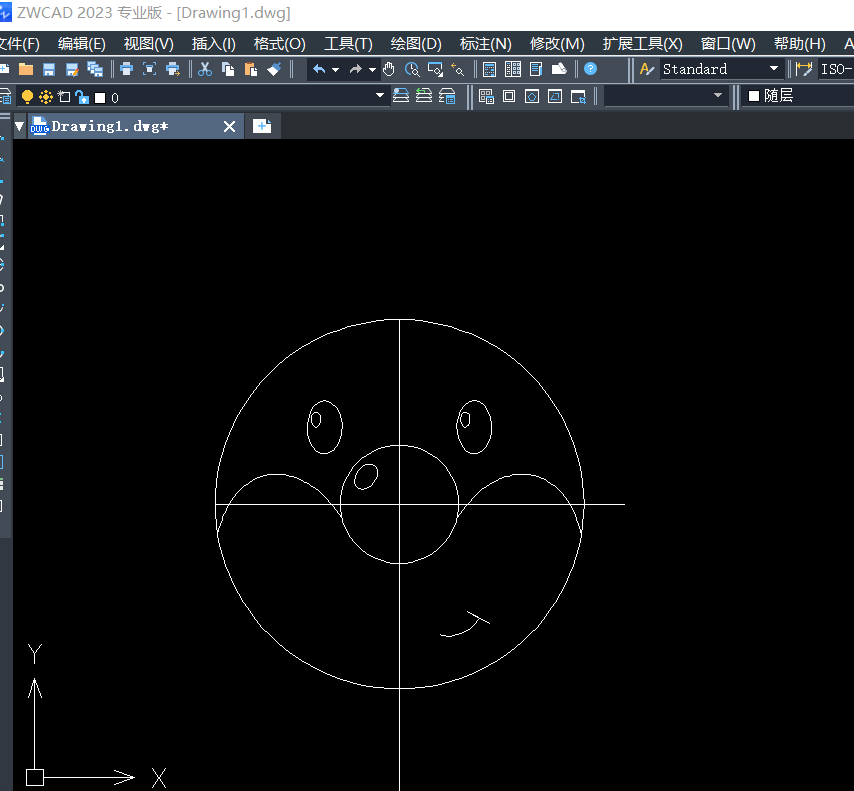Open the Properties panel icon
Viewport: 854px width, 791px height.
tap(490, 69)
